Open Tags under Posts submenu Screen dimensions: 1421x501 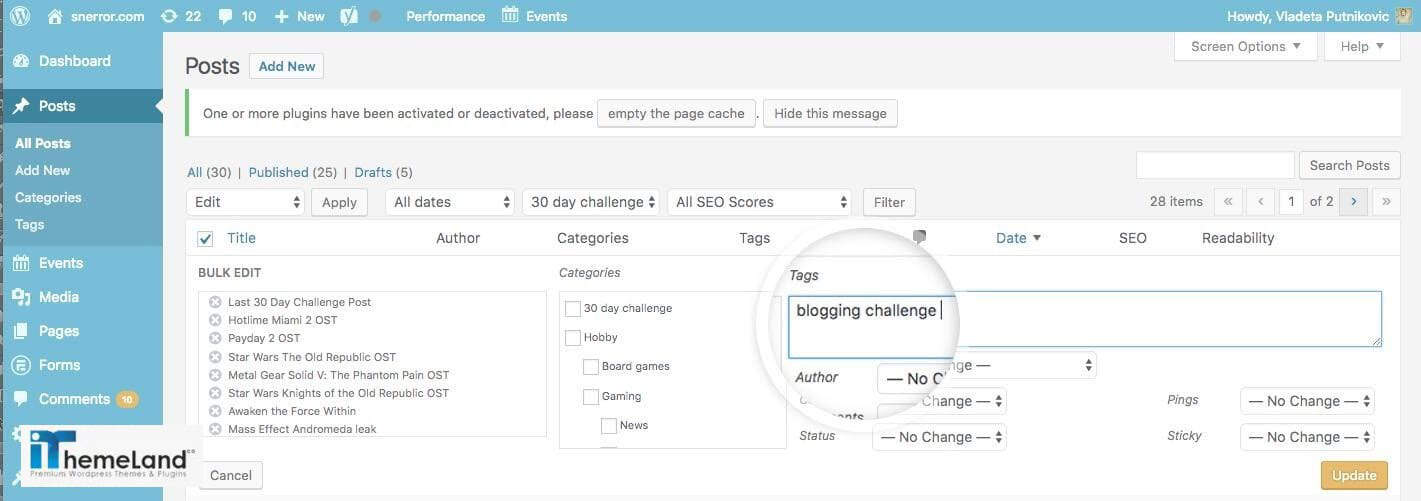coord(29,224)
